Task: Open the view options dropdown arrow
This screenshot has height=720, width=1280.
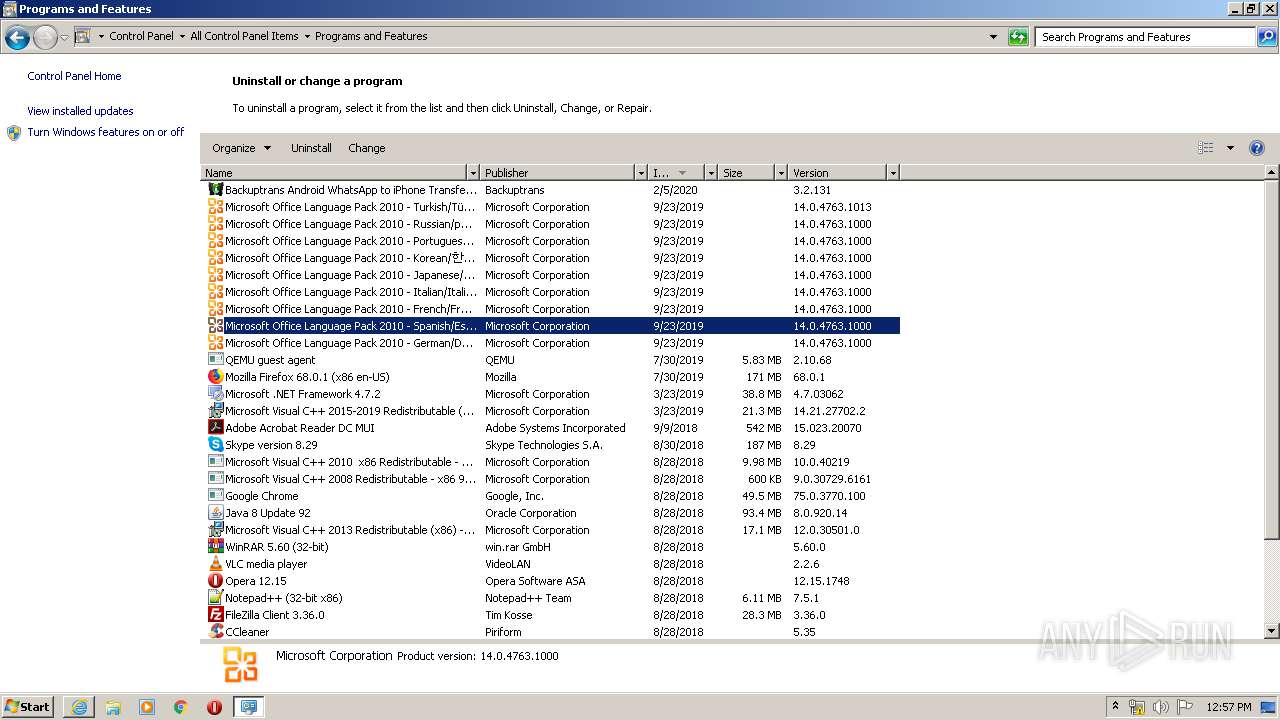Action: click(x=1230, y=148)
